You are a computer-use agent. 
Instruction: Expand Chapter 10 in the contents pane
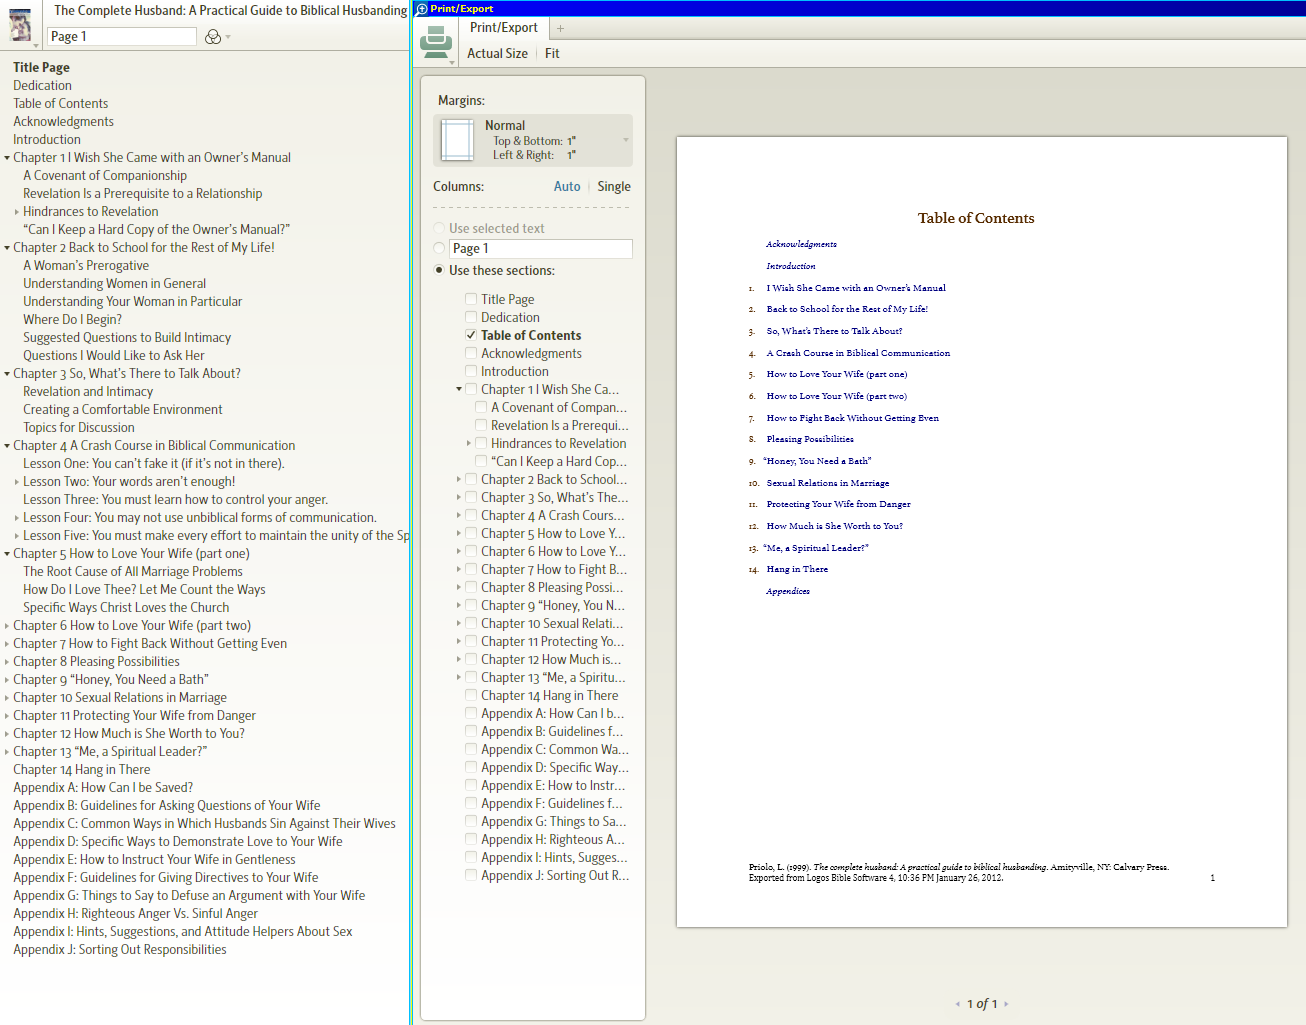7,698
